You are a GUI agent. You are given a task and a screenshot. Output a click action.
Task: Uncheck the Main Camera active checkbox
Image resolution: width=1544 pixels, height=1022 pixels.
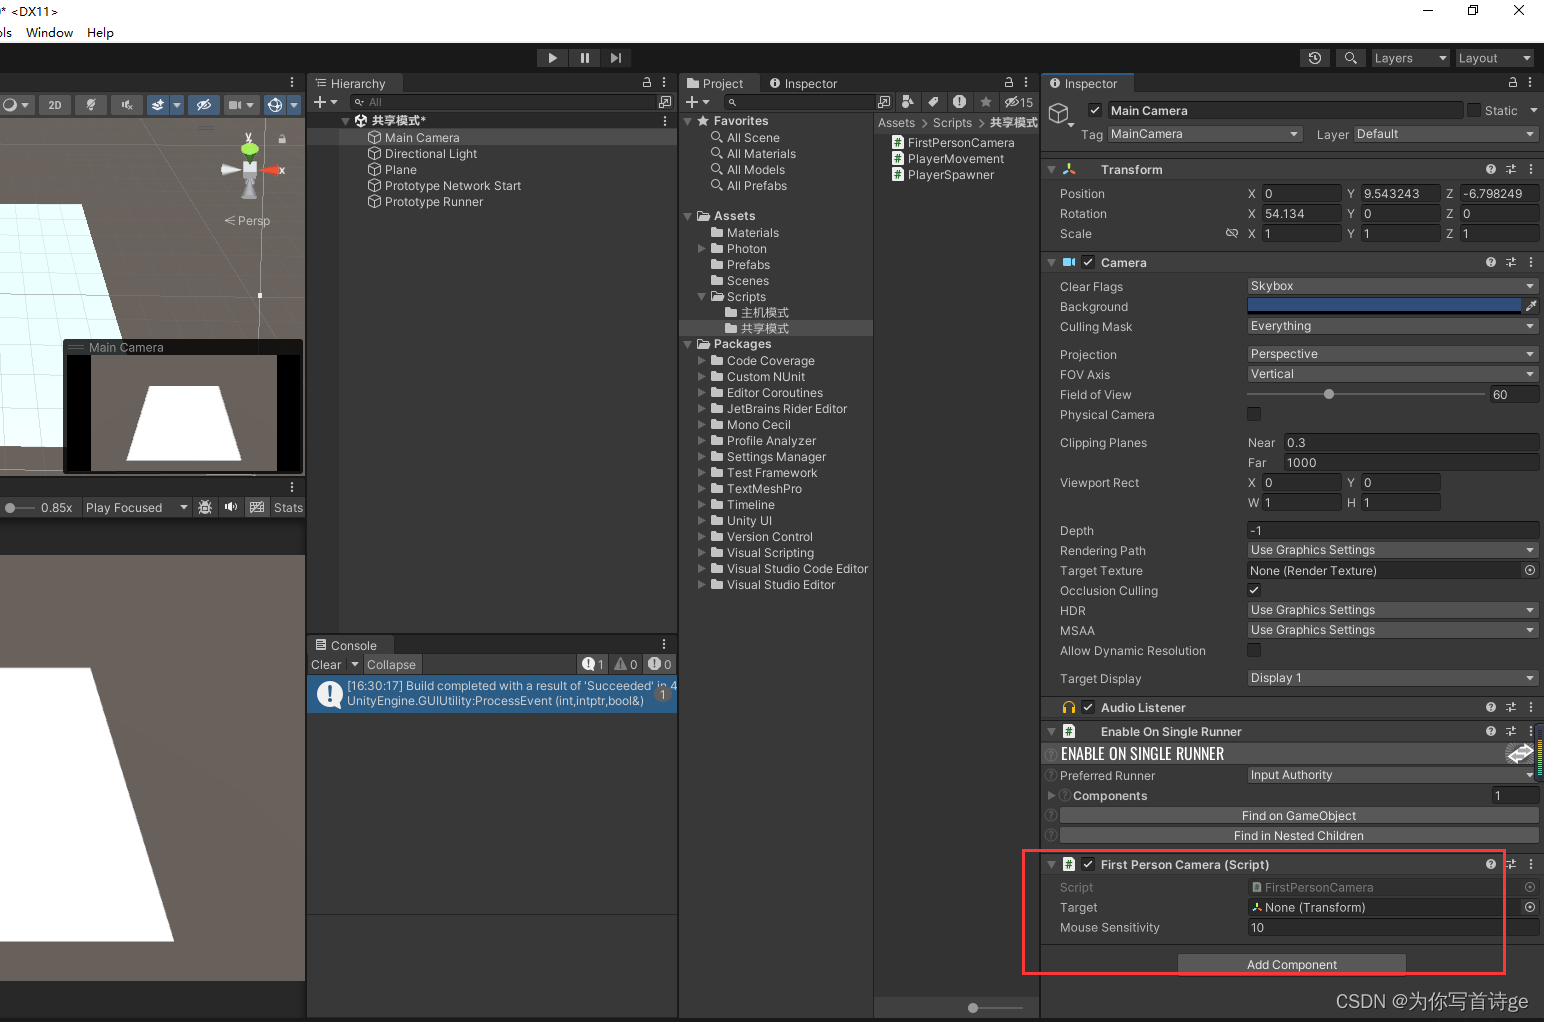click(x=1095, y=110)
